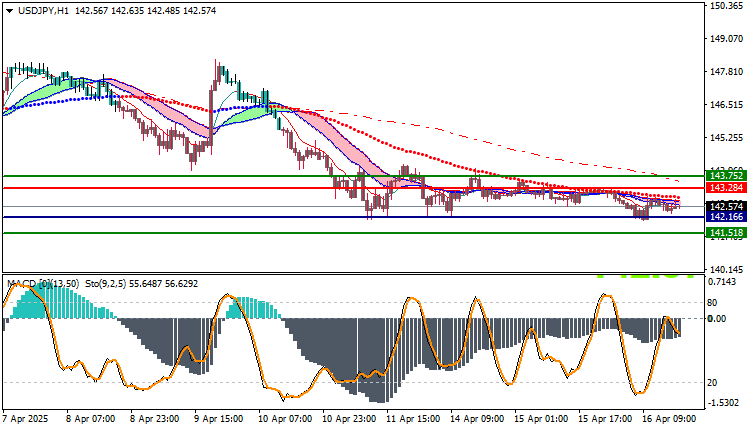The height and width of the screenshot is (430, 750).
Task: Click the 16 Apr 09:00 time label
Action: (x=669, y=419)
